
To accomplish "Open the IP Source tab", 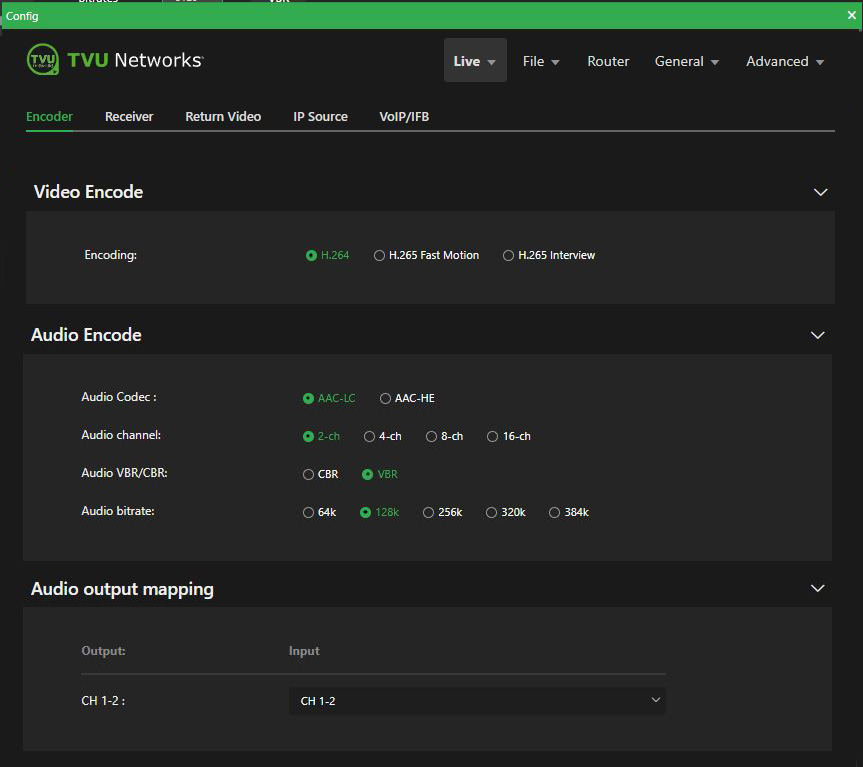I will [x=320, y=116].
